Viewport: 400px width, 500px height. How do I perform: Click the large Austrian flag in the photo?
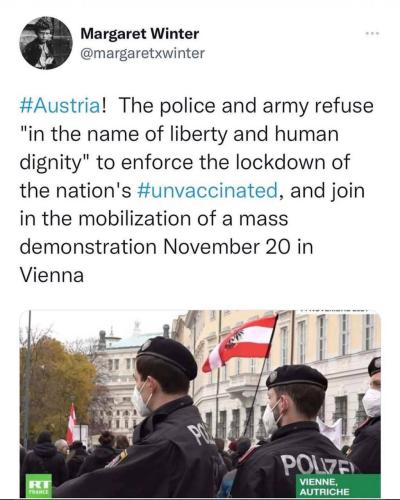point(240,343)
